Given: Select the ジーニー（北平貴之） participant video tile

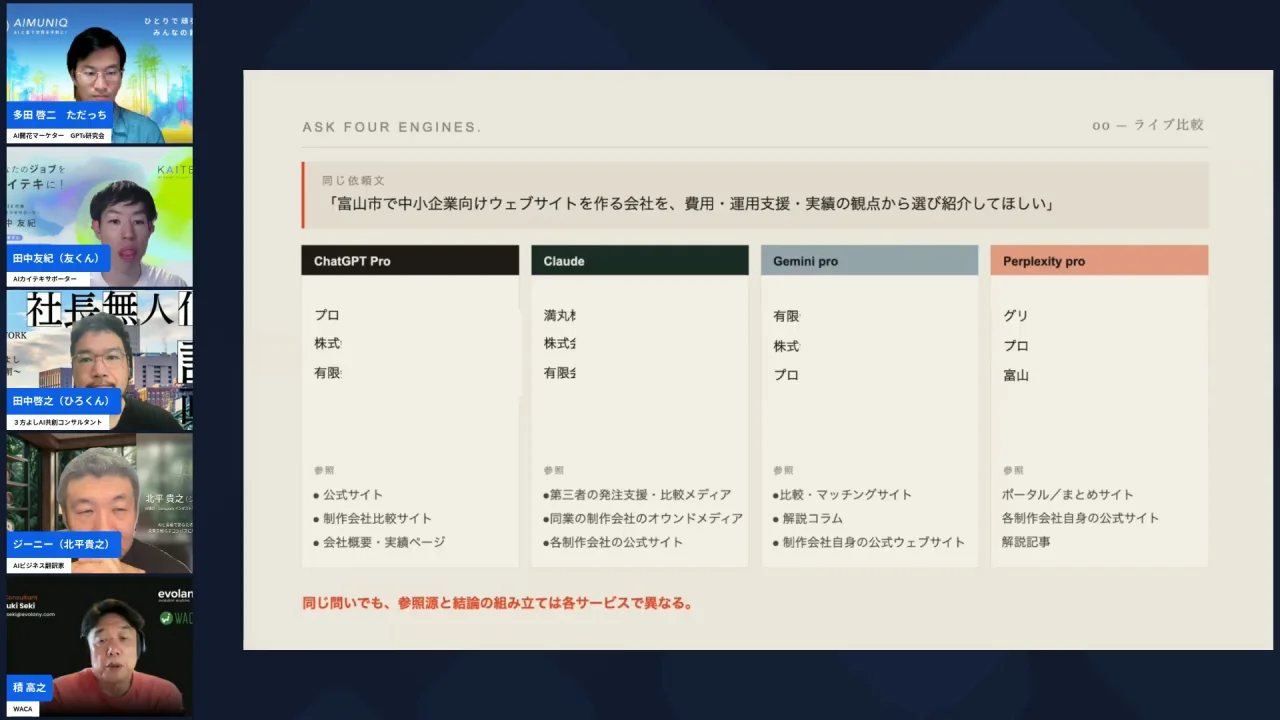Looking at the screenshot, I should pos(100,503).
